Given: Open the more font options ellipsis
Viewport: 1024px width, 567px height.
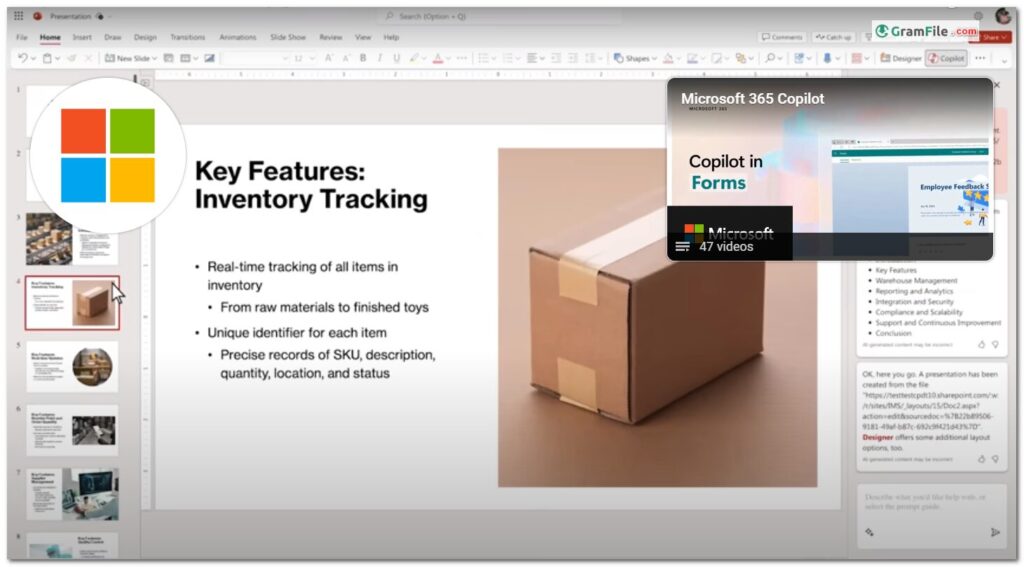Looking at the screenshot, I should coord(462,58).
